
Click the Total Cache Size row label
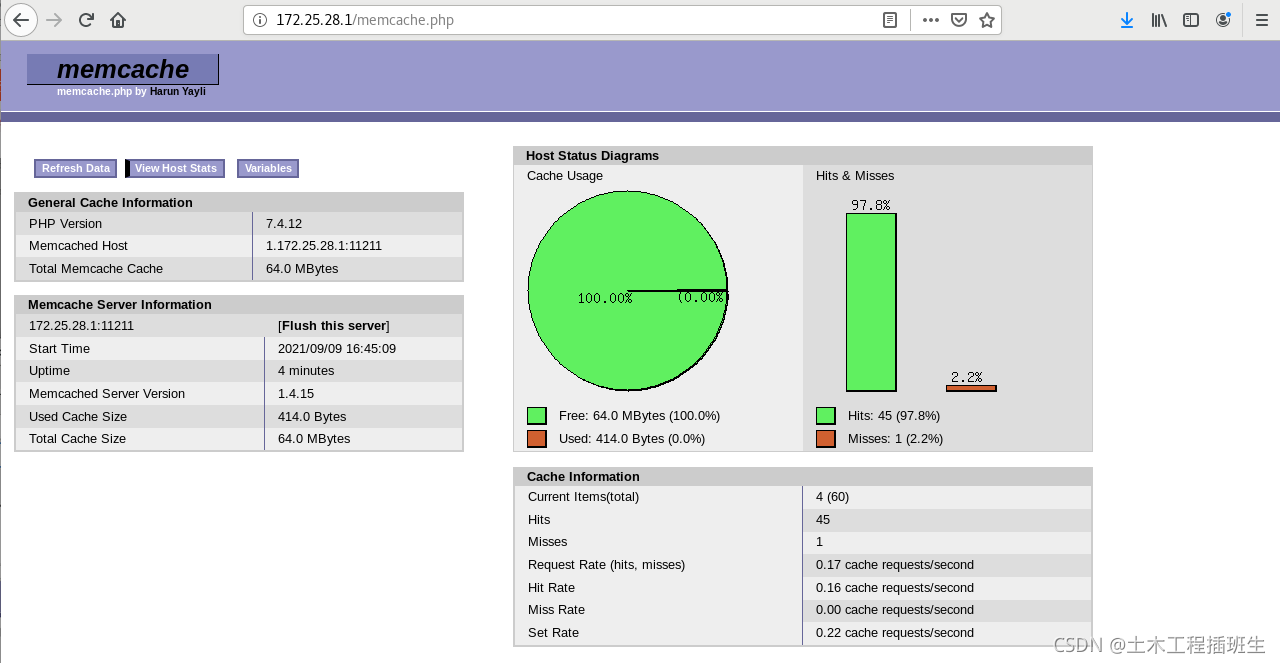[x=78, y=439]
